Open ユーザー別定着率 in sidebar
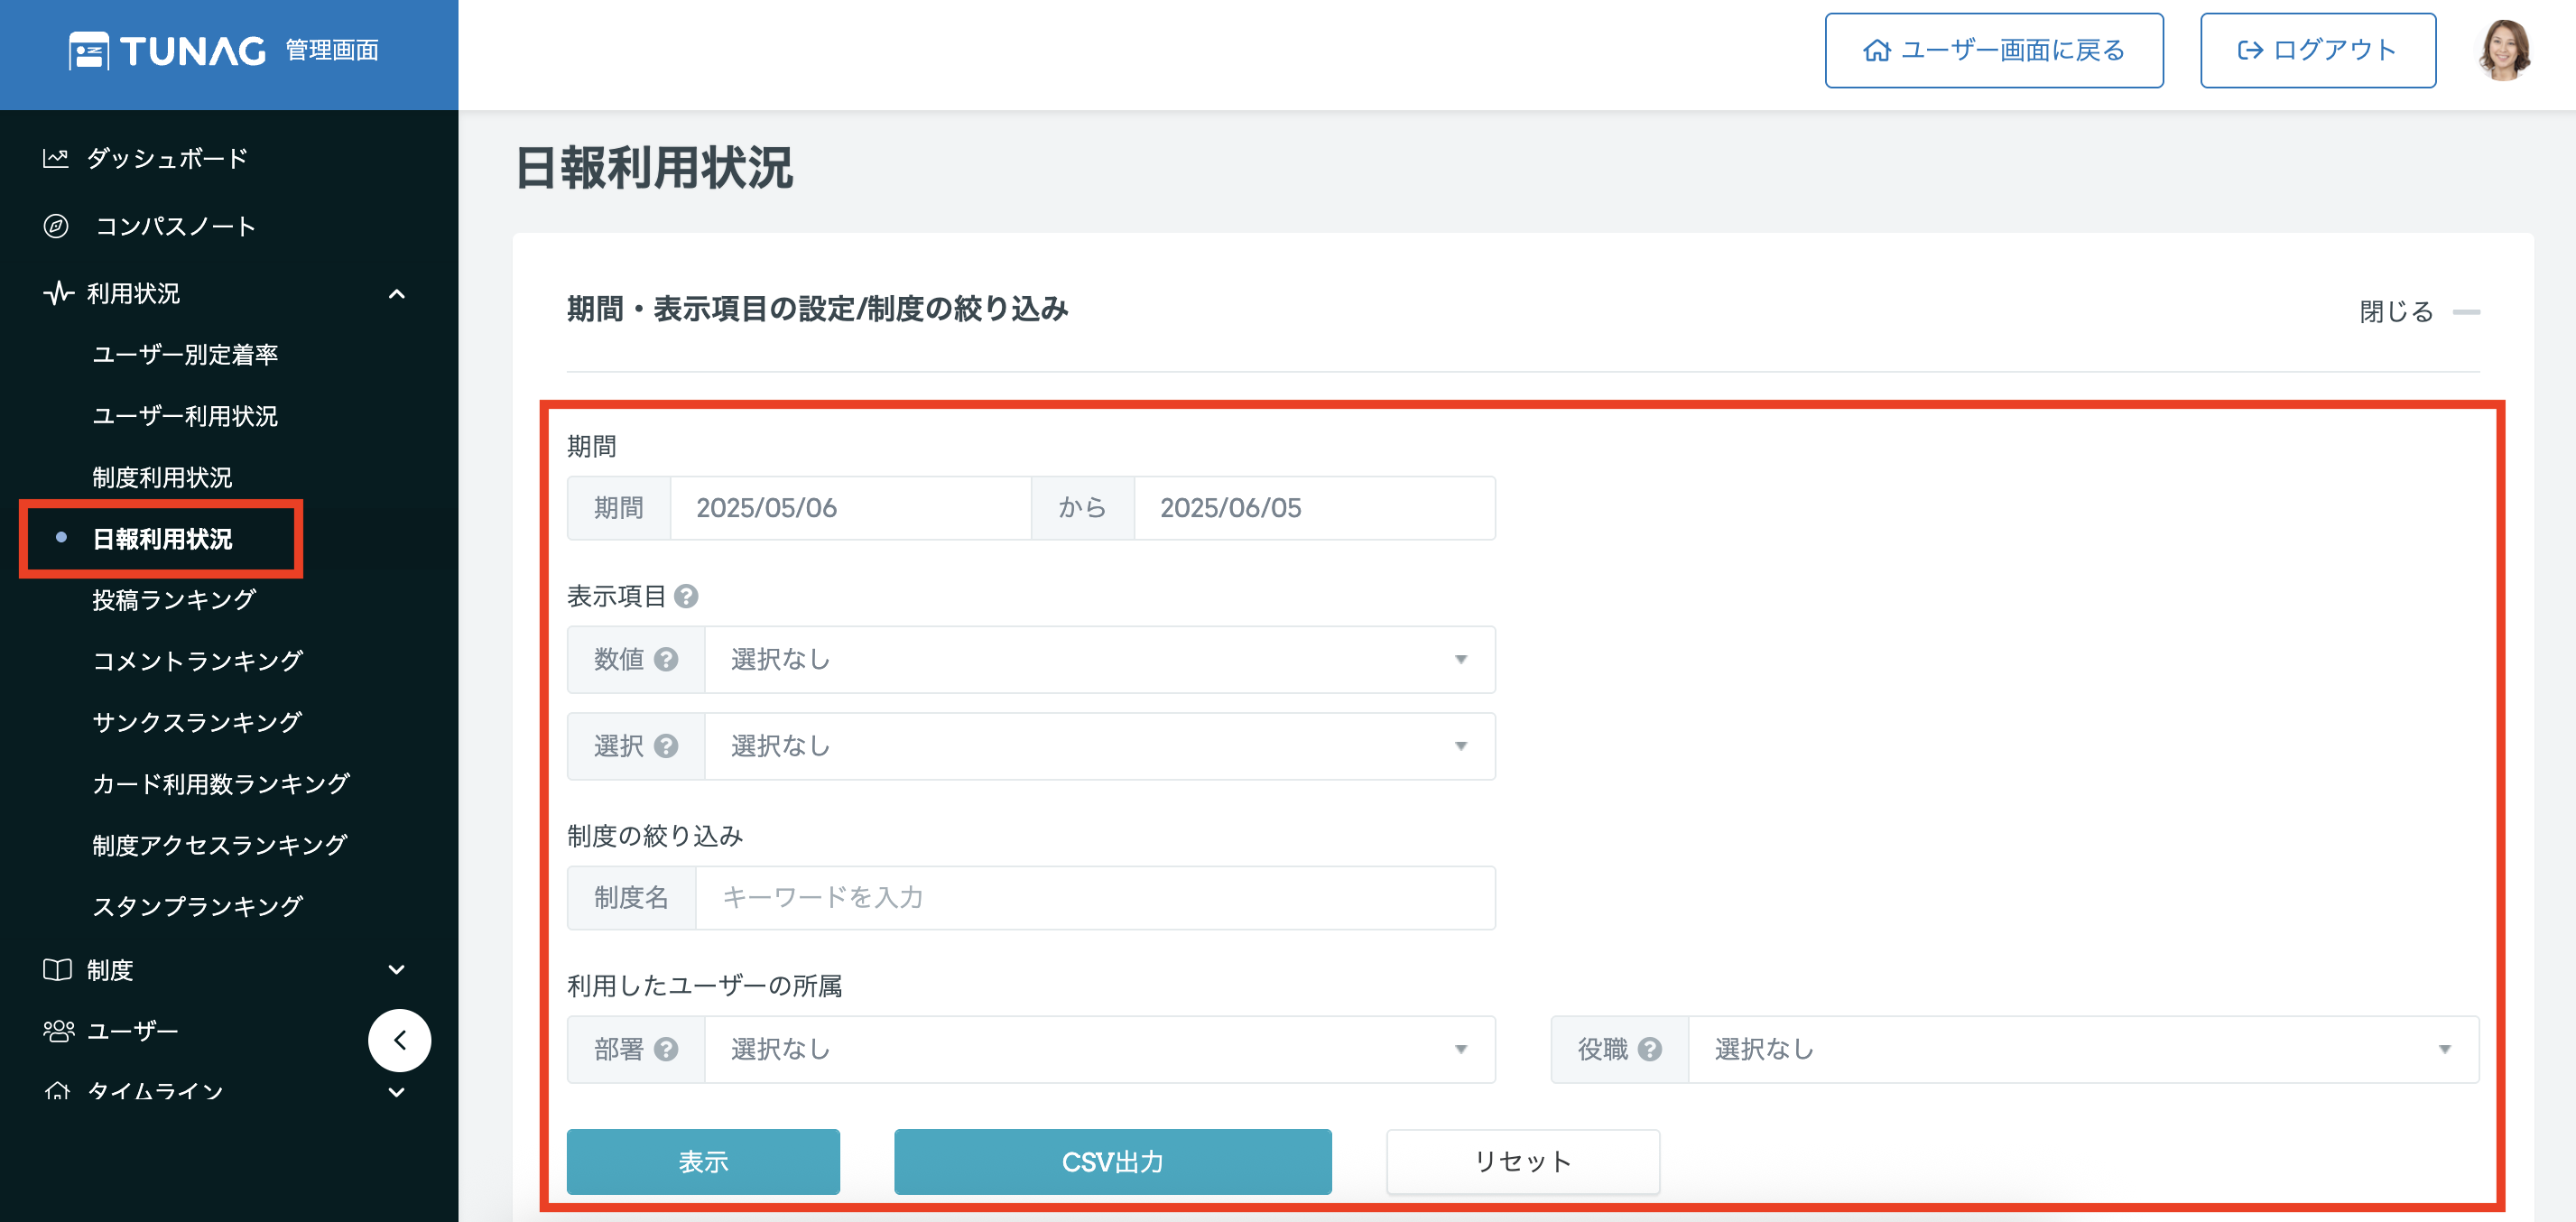This screenshot has height=1222, width=2576. tap(185, 354)
